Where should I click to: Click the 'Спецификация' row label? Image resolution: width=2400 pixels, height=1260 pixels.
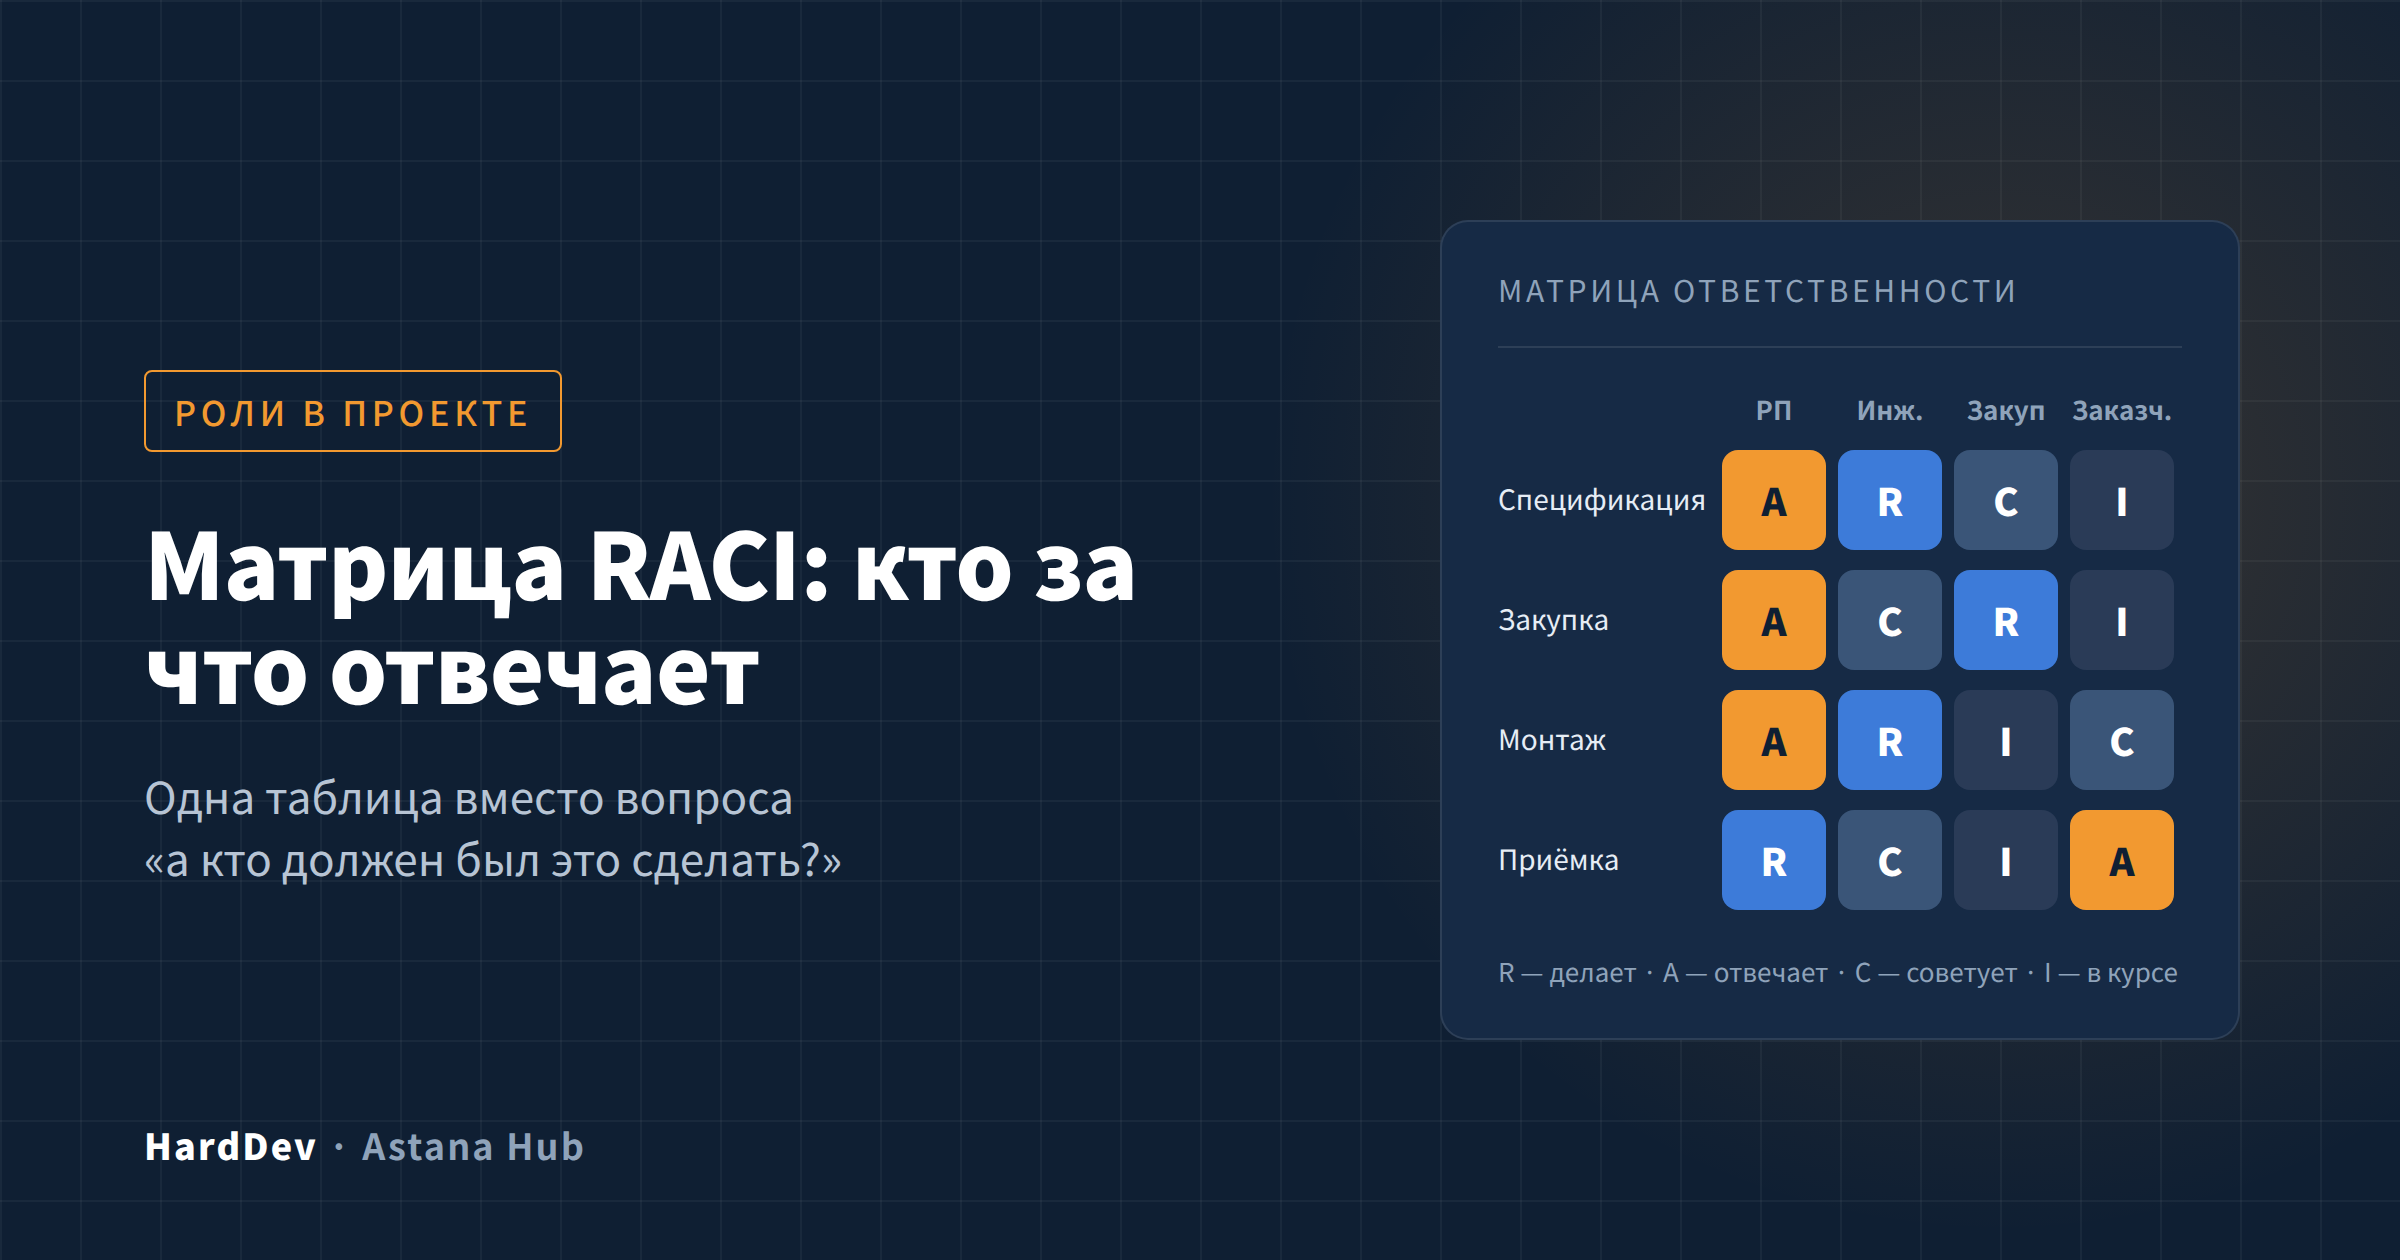click(x=1601, y=500)
